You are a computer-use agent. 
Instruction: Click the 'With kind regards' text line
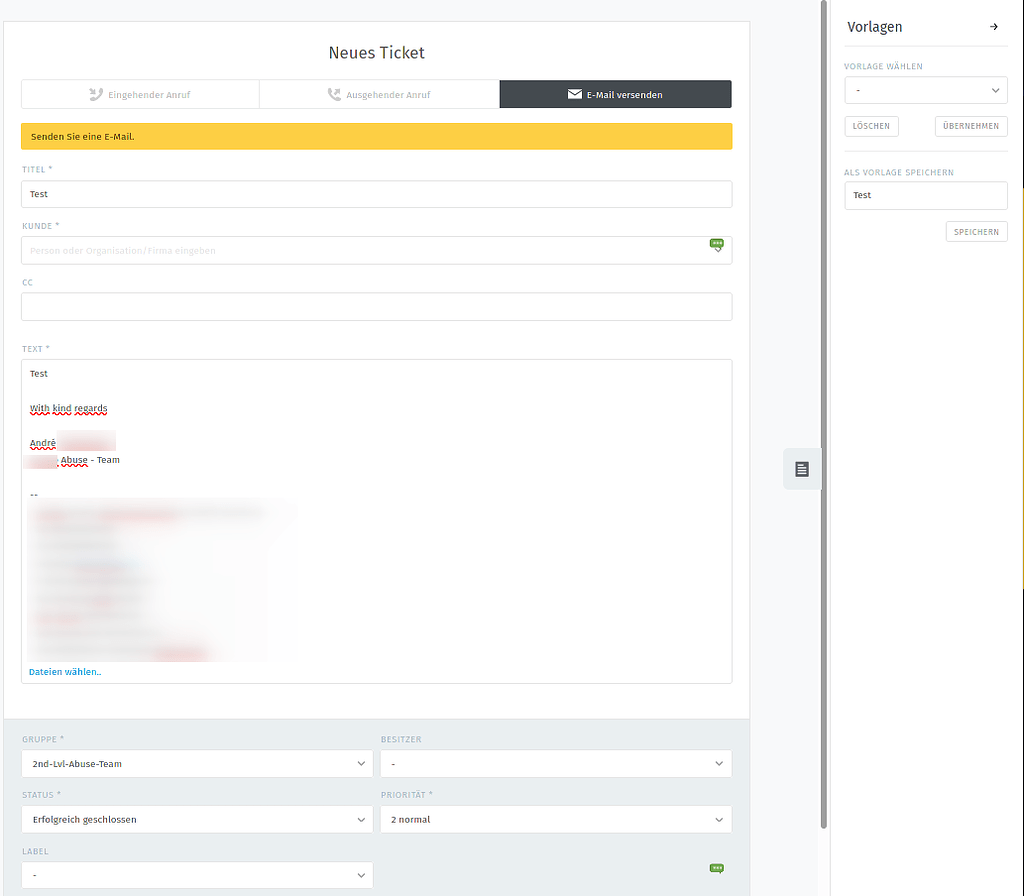coord(69,408)
